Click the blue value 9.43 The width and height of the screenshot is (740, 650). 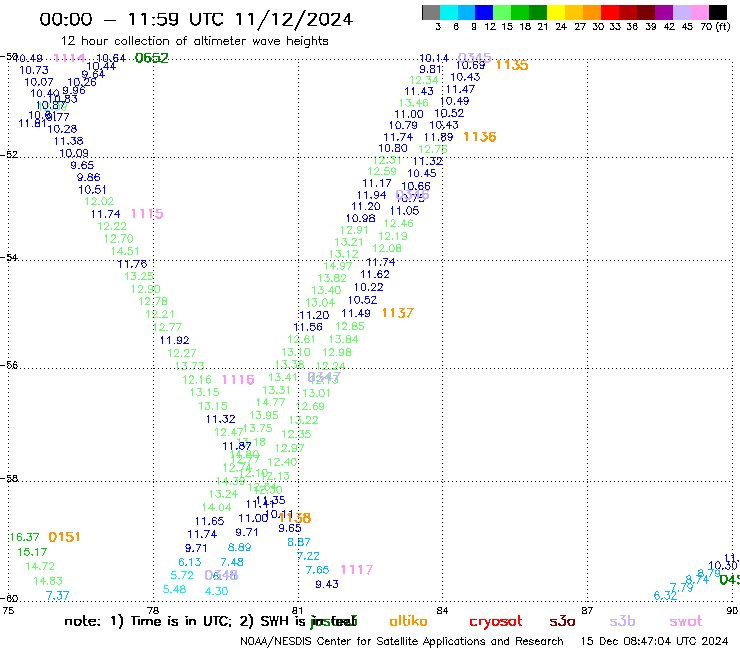pyautogui.click(x=327, y=584)
